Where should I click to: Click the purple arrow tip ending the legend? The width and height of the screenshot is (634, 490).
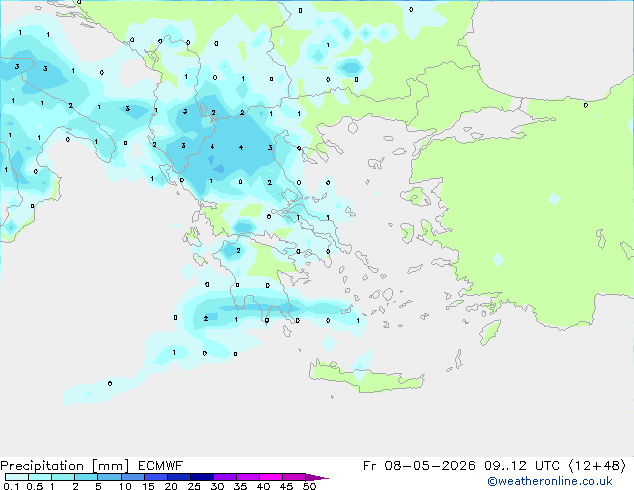317,477
